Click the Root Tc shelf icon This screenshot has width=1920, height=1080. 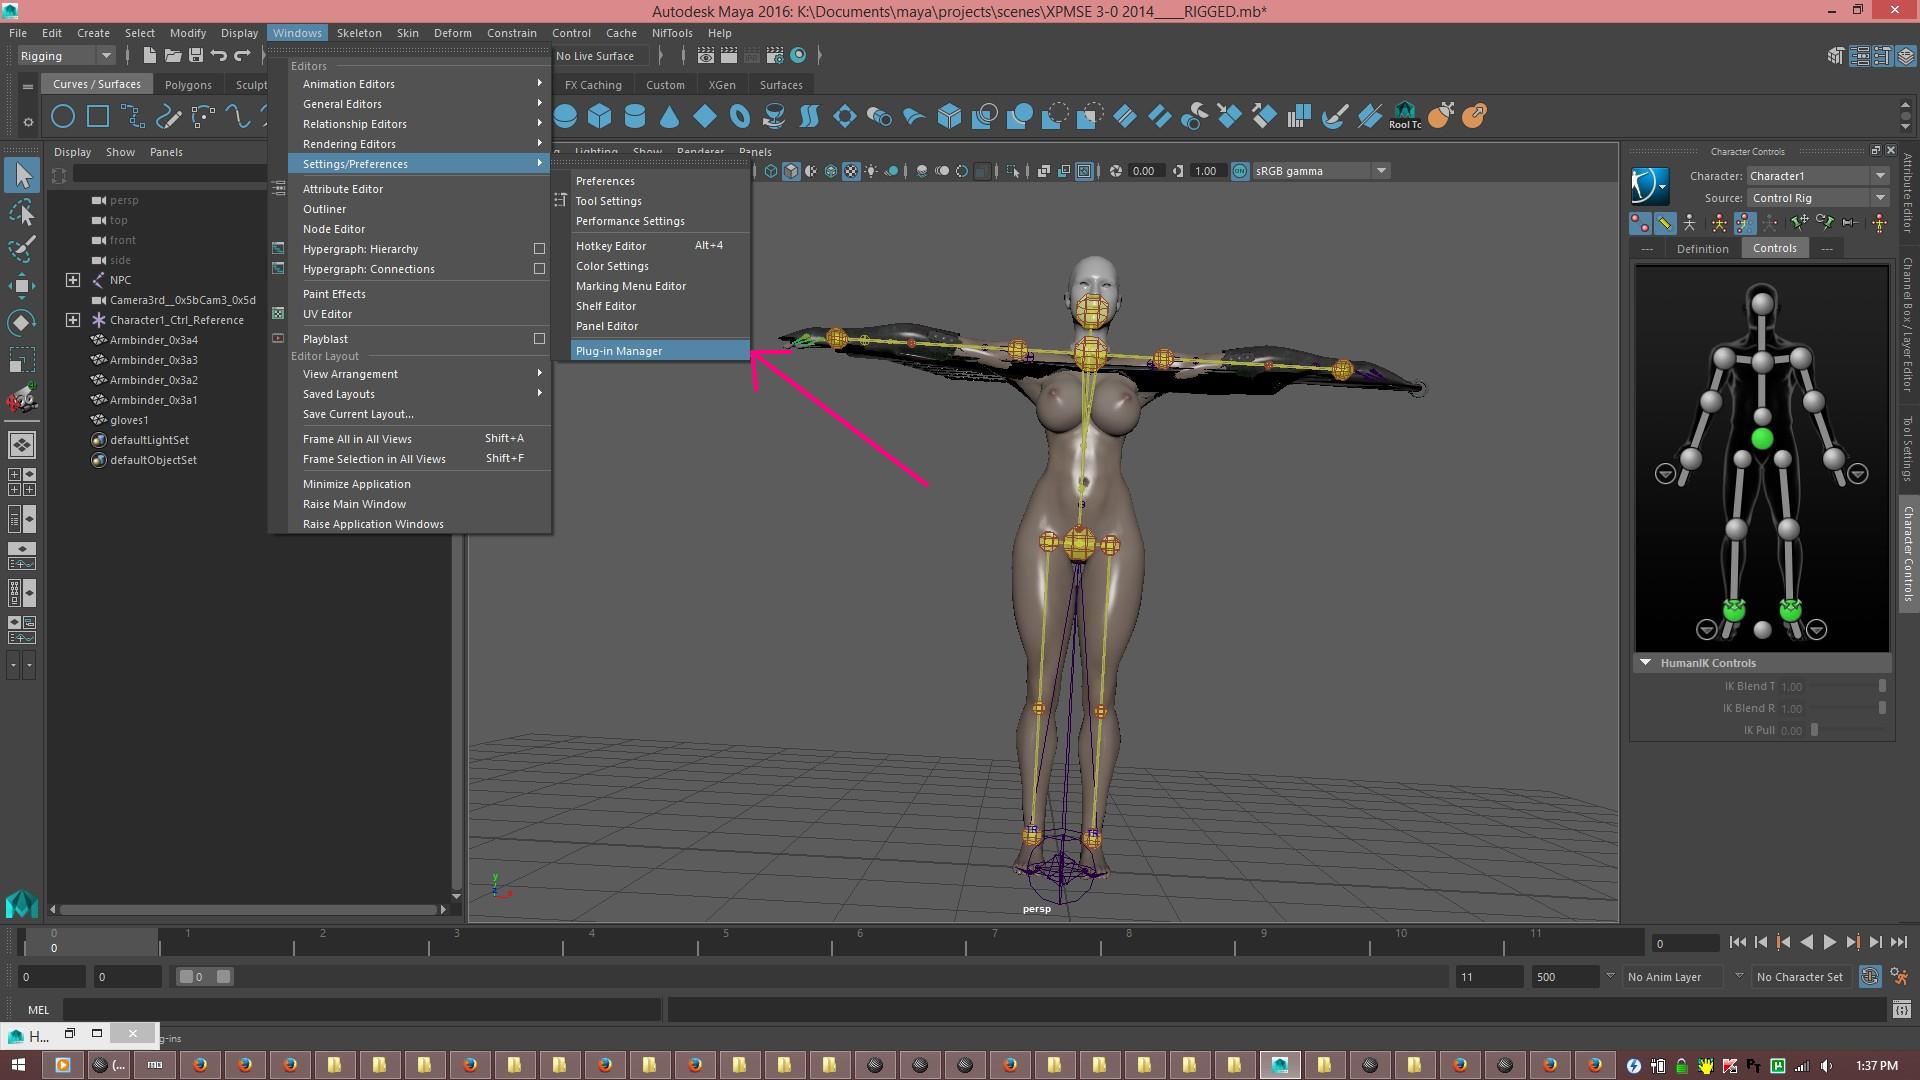[x=1405, y=116]
